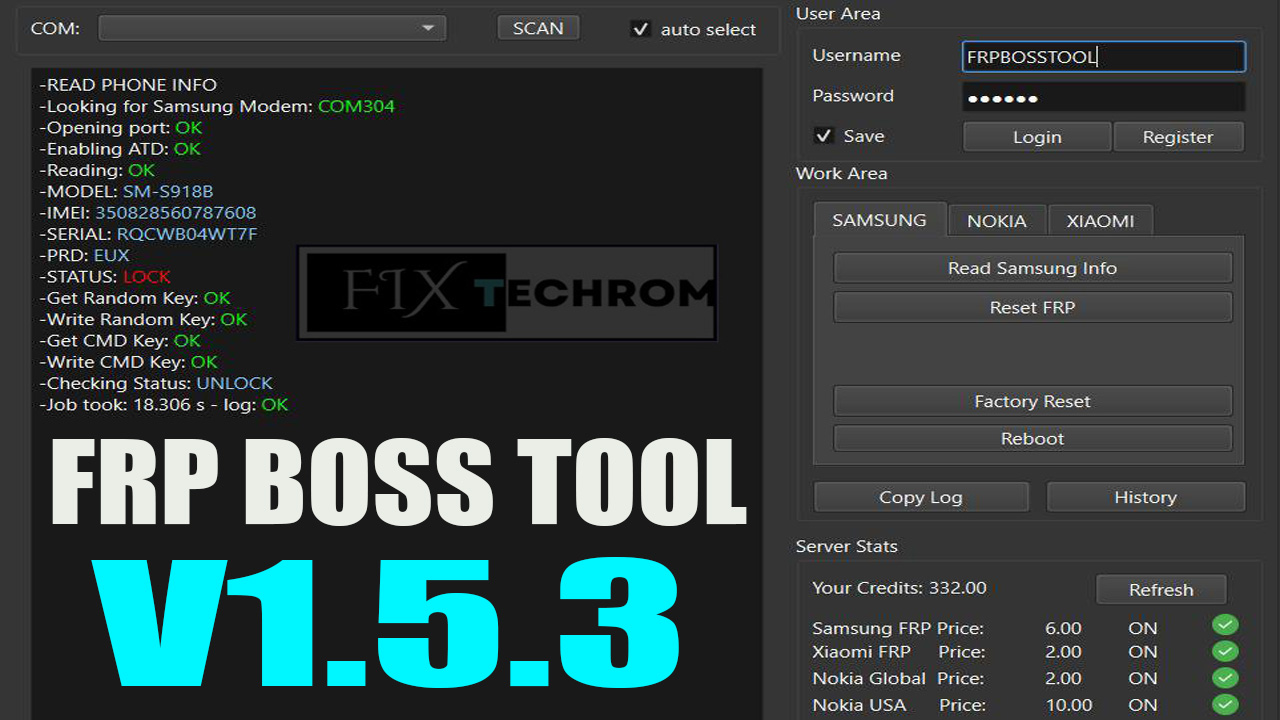Click the Password input field
Viewport: 1280px width, 720px height.
click(1104, 97)
